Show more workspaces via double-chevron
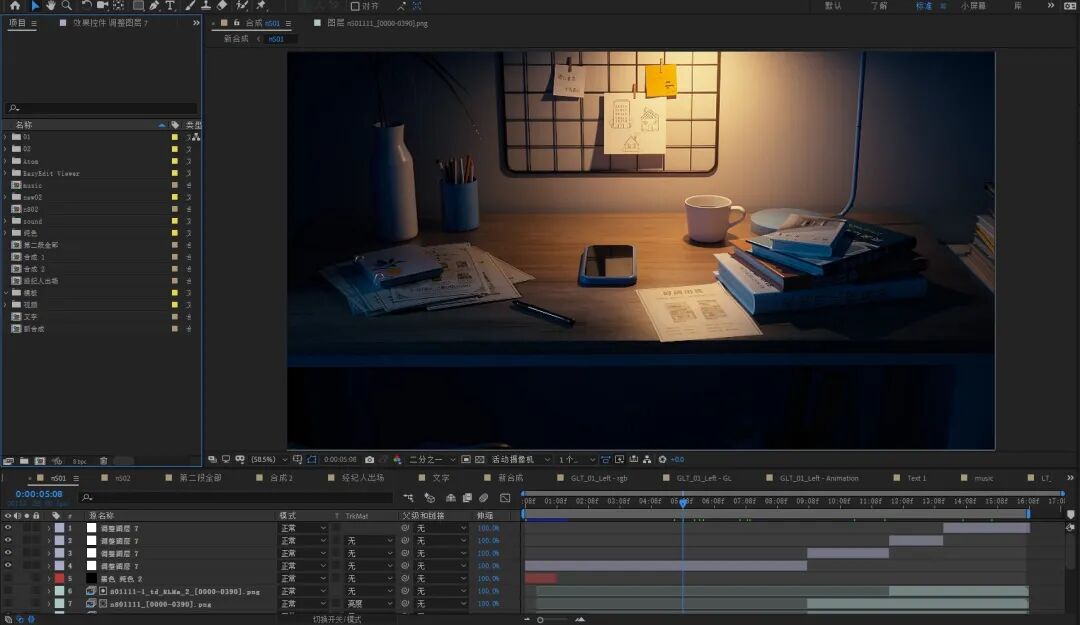Viewport: 1080px width, 625px height. tap(1050, 6)
